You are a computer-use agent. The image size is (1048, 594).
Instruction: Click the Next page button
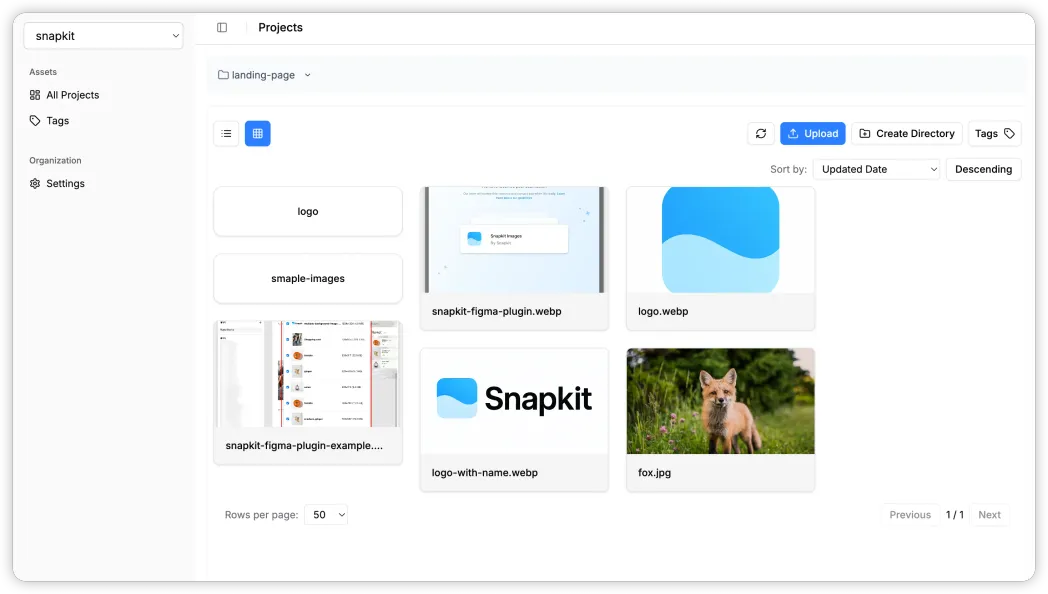(x=989, y=514)
